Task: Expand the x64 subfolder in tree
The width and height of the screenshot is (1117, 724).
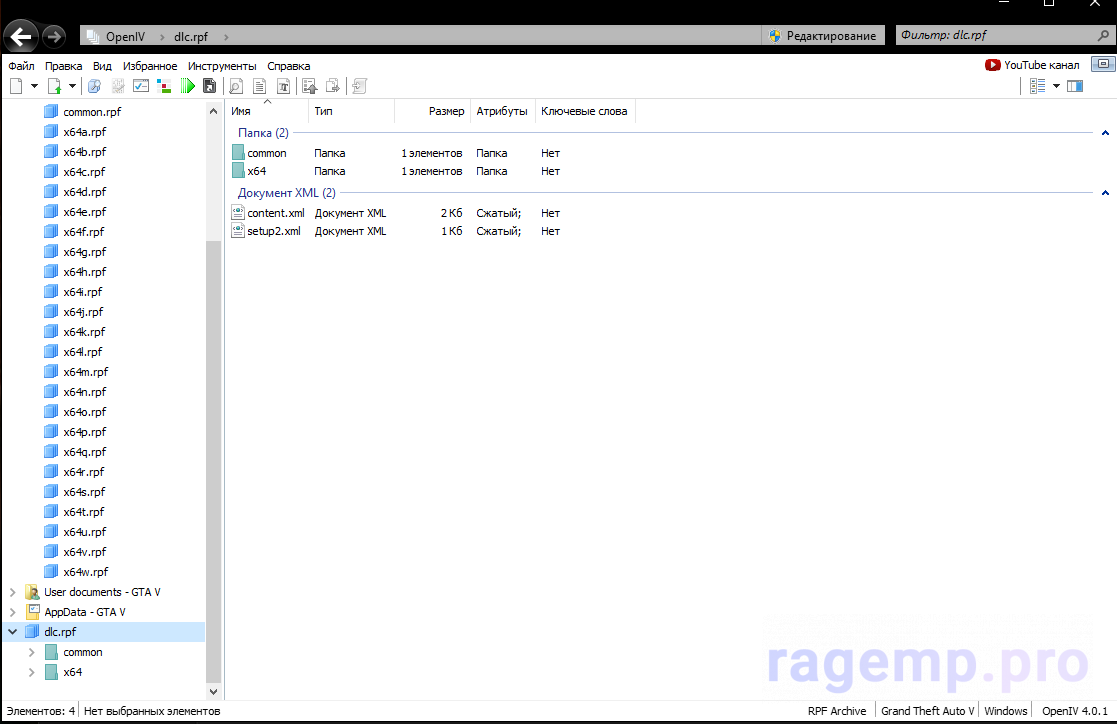Action: (x=31, y=672)
